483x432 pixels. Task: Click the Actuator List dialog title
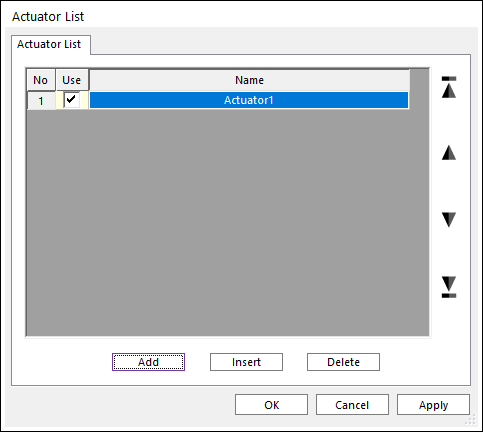pos(48,16)
